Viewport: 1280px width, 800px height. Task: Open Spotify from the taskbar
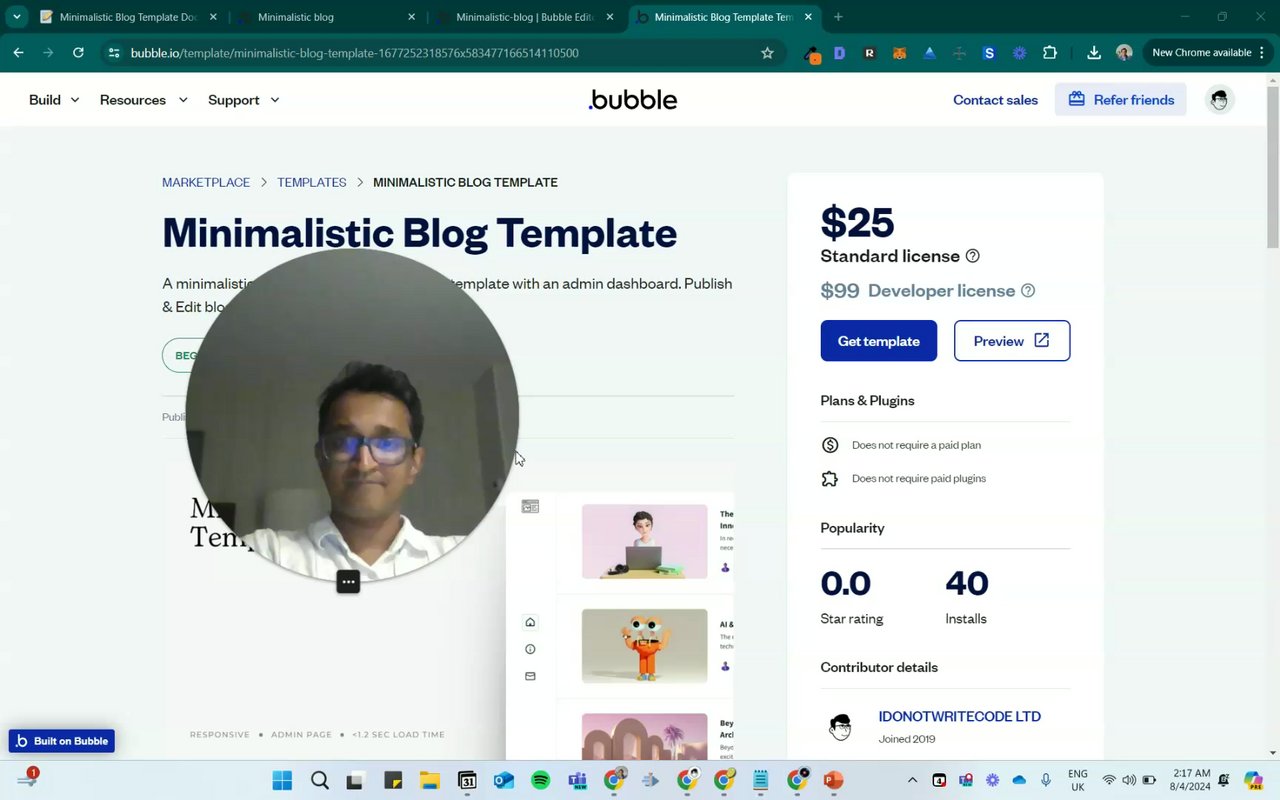pyautogui.click(x=540, y=780)
